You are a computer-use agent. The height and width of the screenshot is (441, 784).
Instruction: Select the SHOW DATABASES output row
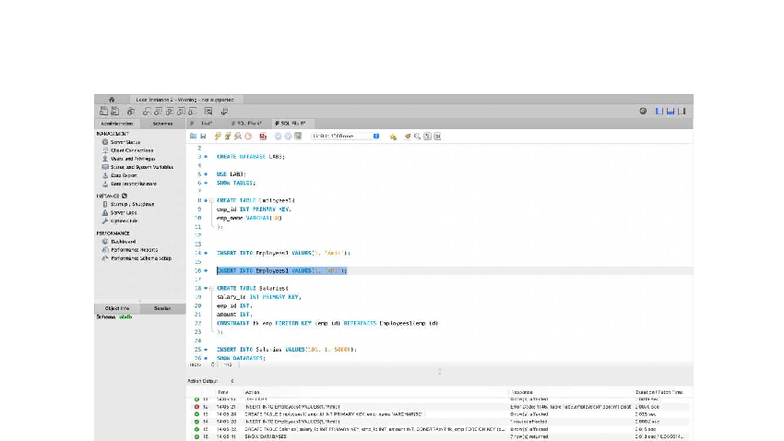[440, 436]
